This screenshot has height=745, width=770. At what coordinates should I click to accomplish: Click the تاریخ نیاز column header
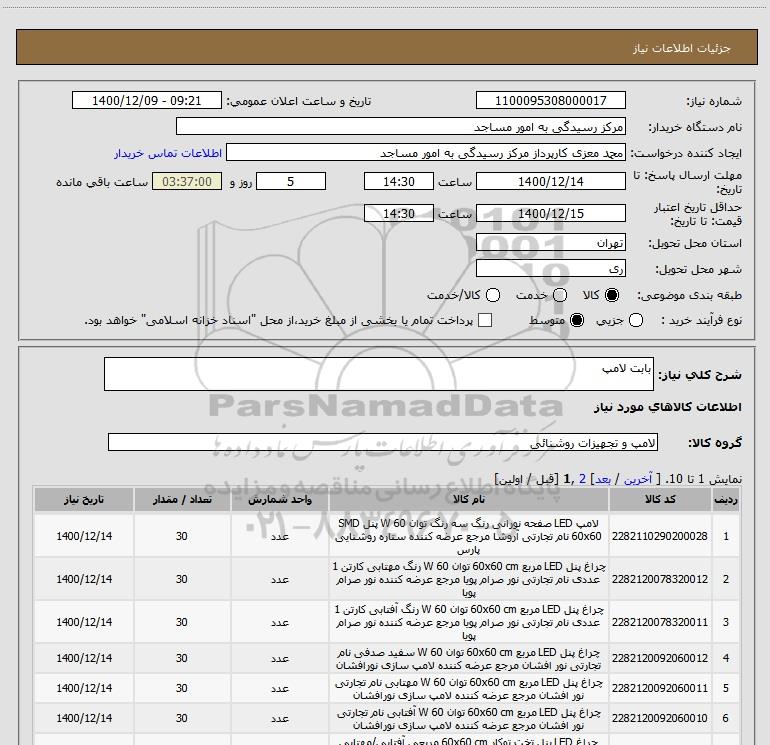[x=84, y=499]
